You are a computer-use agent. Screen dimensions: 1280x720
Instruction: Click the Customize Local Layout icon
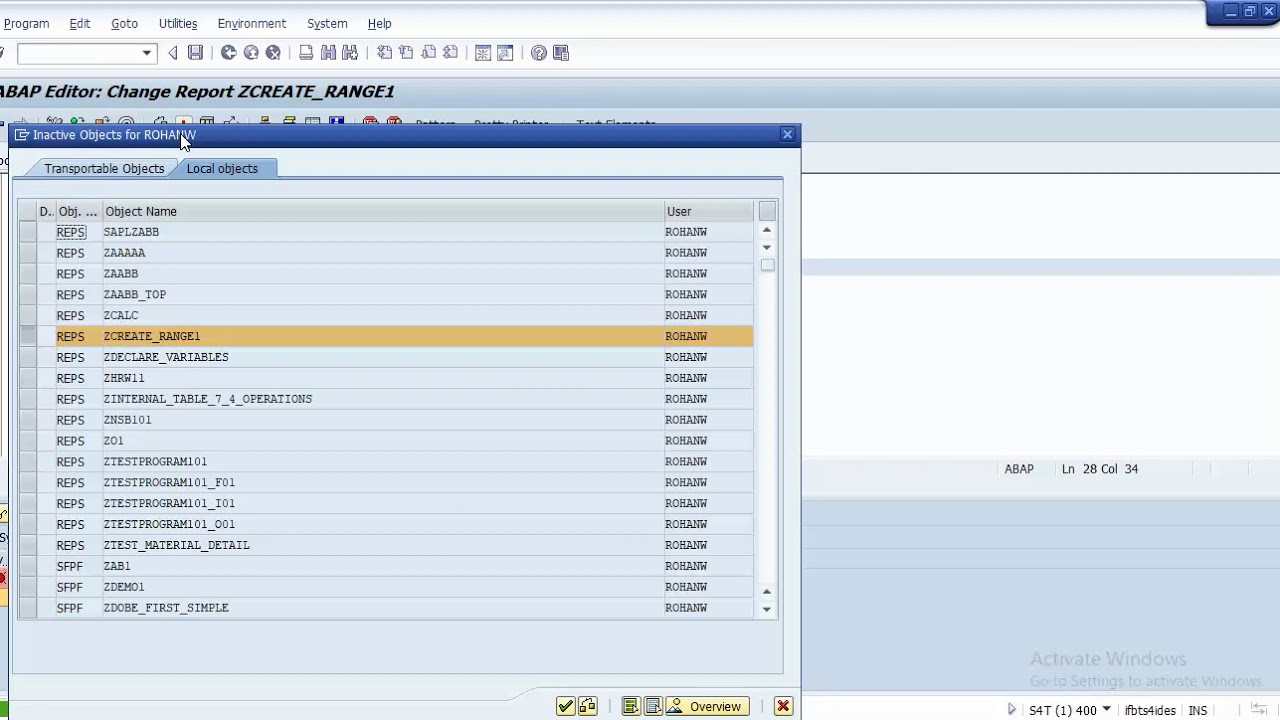pyautogui.click(x=561, y=53)
